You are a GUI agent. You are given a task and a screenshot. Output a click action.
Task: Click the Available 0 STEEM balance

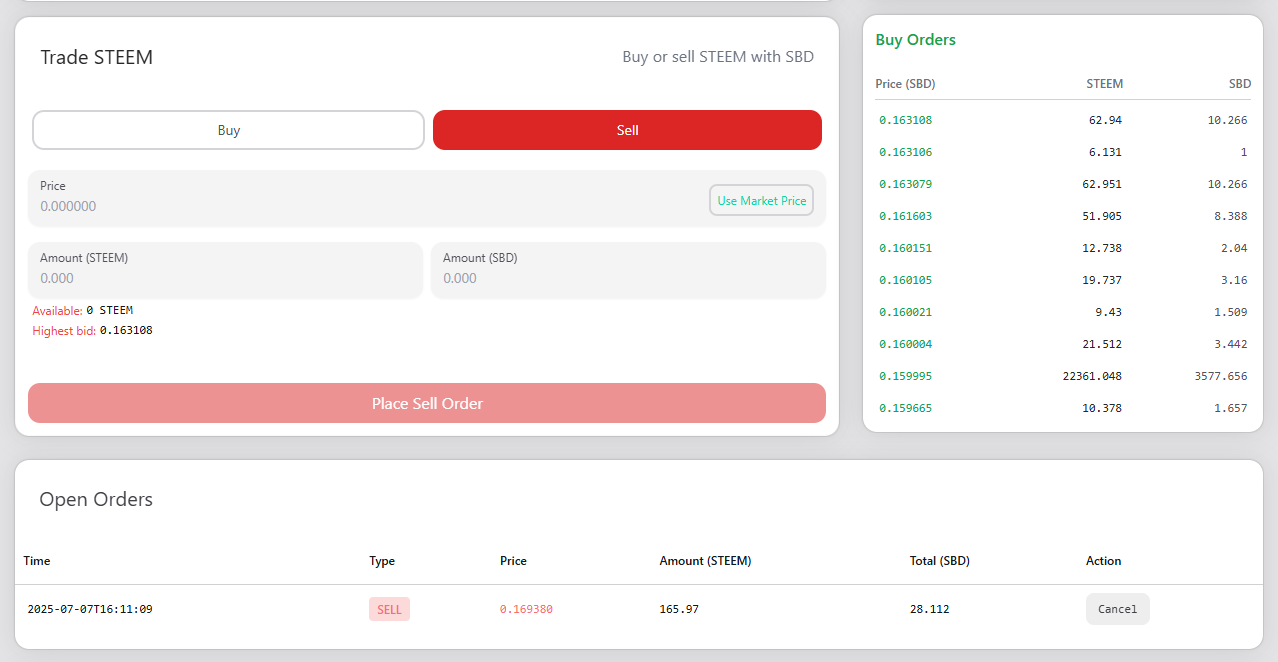[82, 310]
